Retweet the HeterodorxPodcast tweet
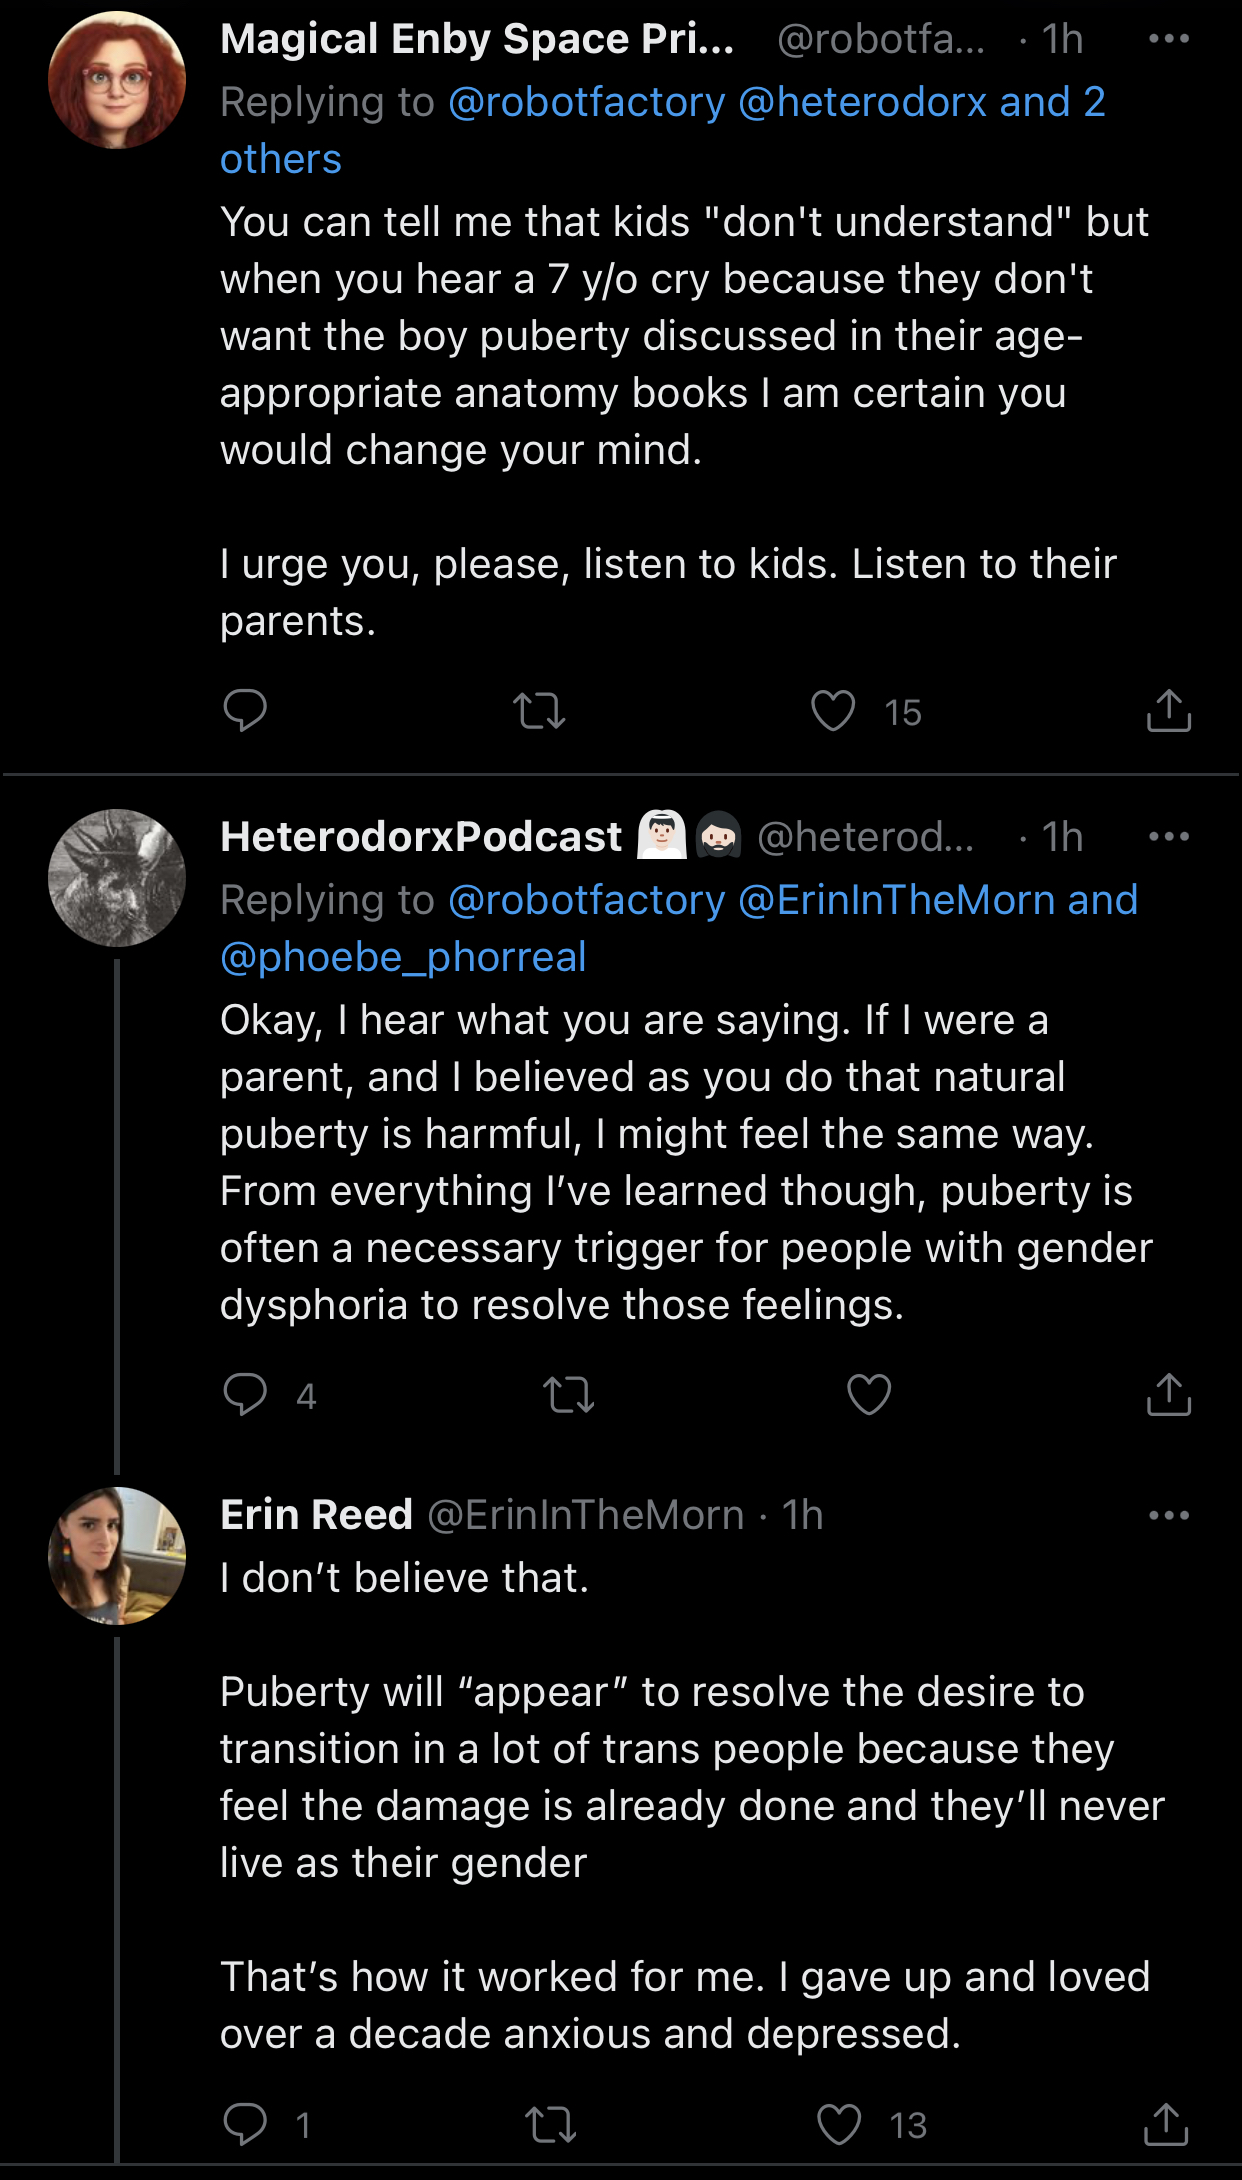 pyautogui.click(x=568, y=1395)
